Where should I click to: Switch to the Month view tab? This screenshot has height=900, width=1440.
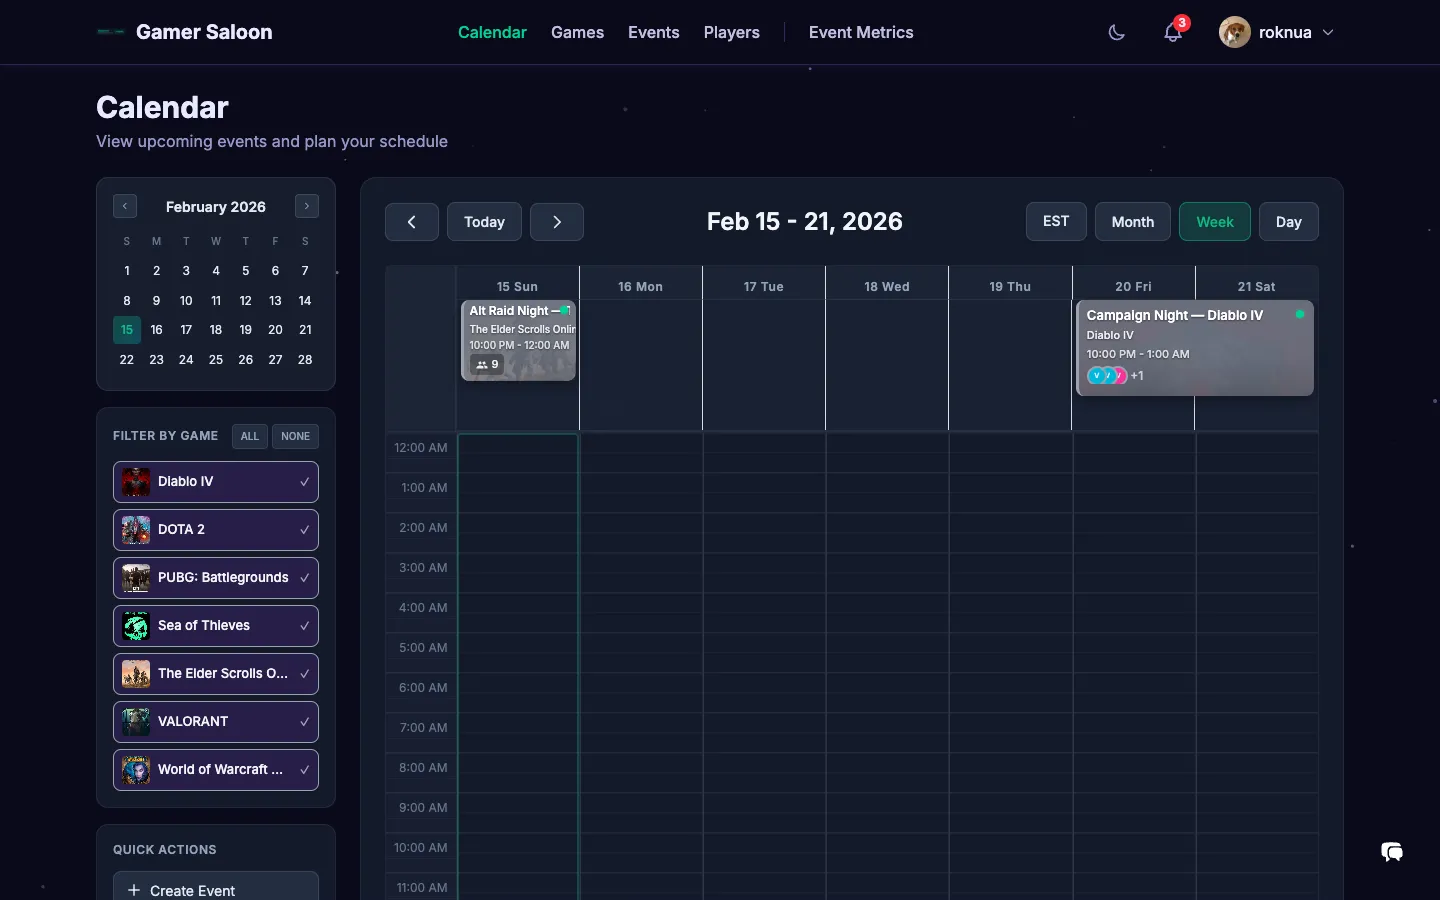tap(1132, 222)
